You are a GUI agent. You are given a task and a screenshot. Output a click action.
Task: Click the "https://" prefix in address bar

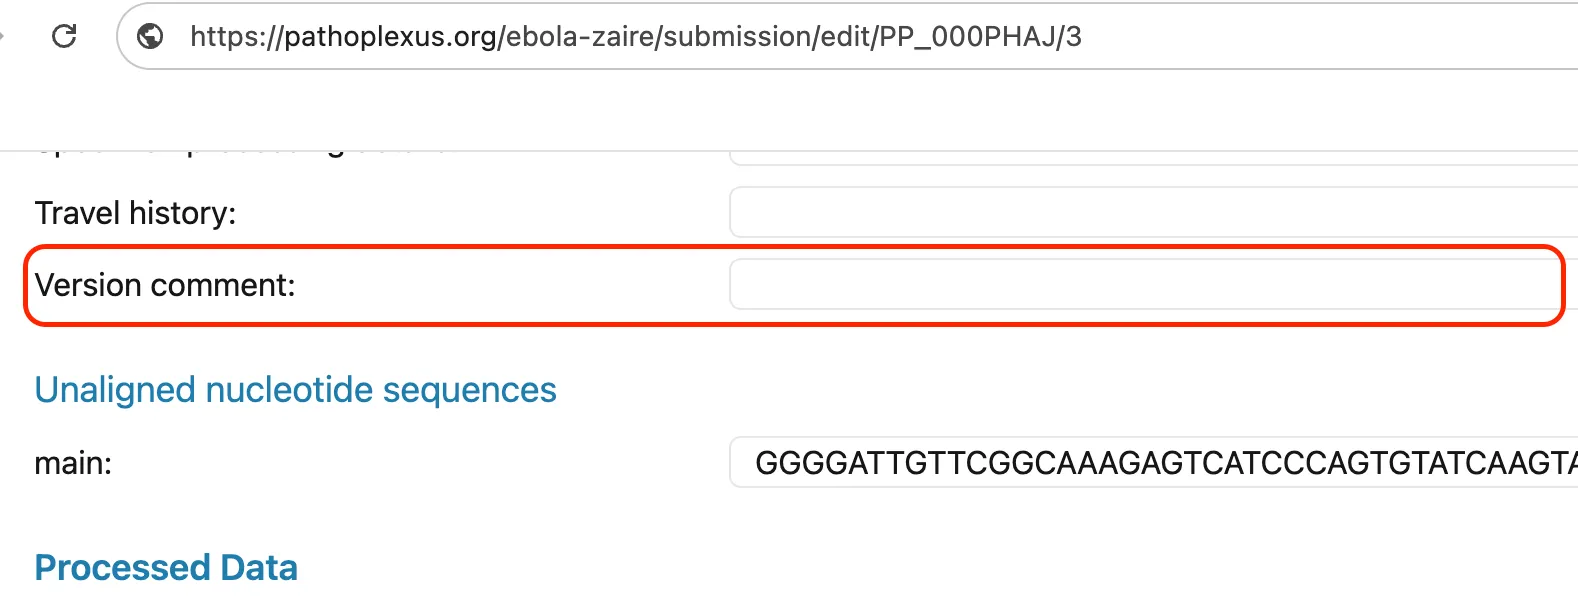click(x=237, y=37)
